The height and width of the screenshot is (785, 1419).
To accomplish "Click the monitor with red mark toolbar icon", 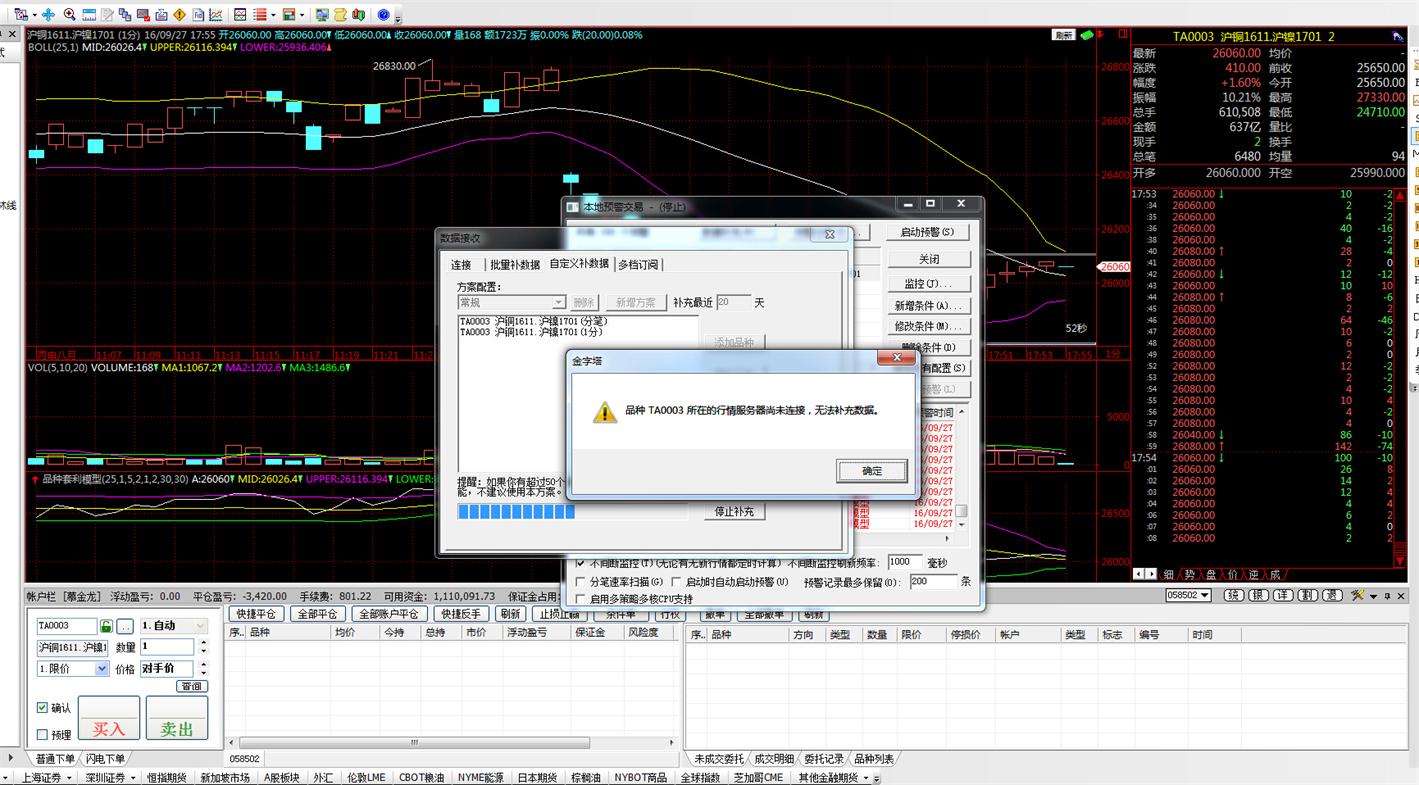I will coord(143,15).
